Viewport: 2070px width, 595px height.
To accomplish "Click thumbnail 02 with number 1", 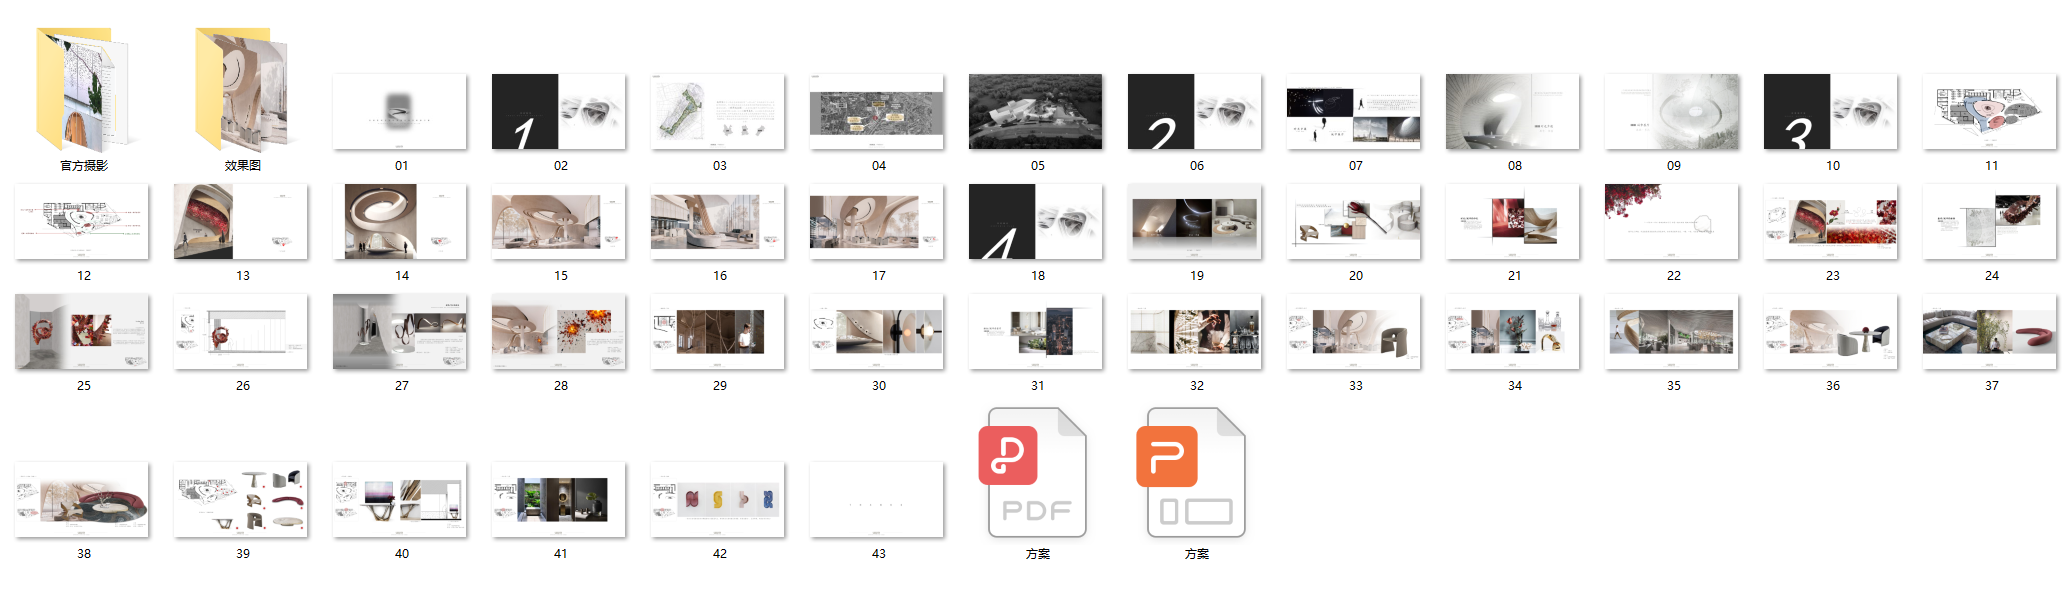I will point(560,111).
